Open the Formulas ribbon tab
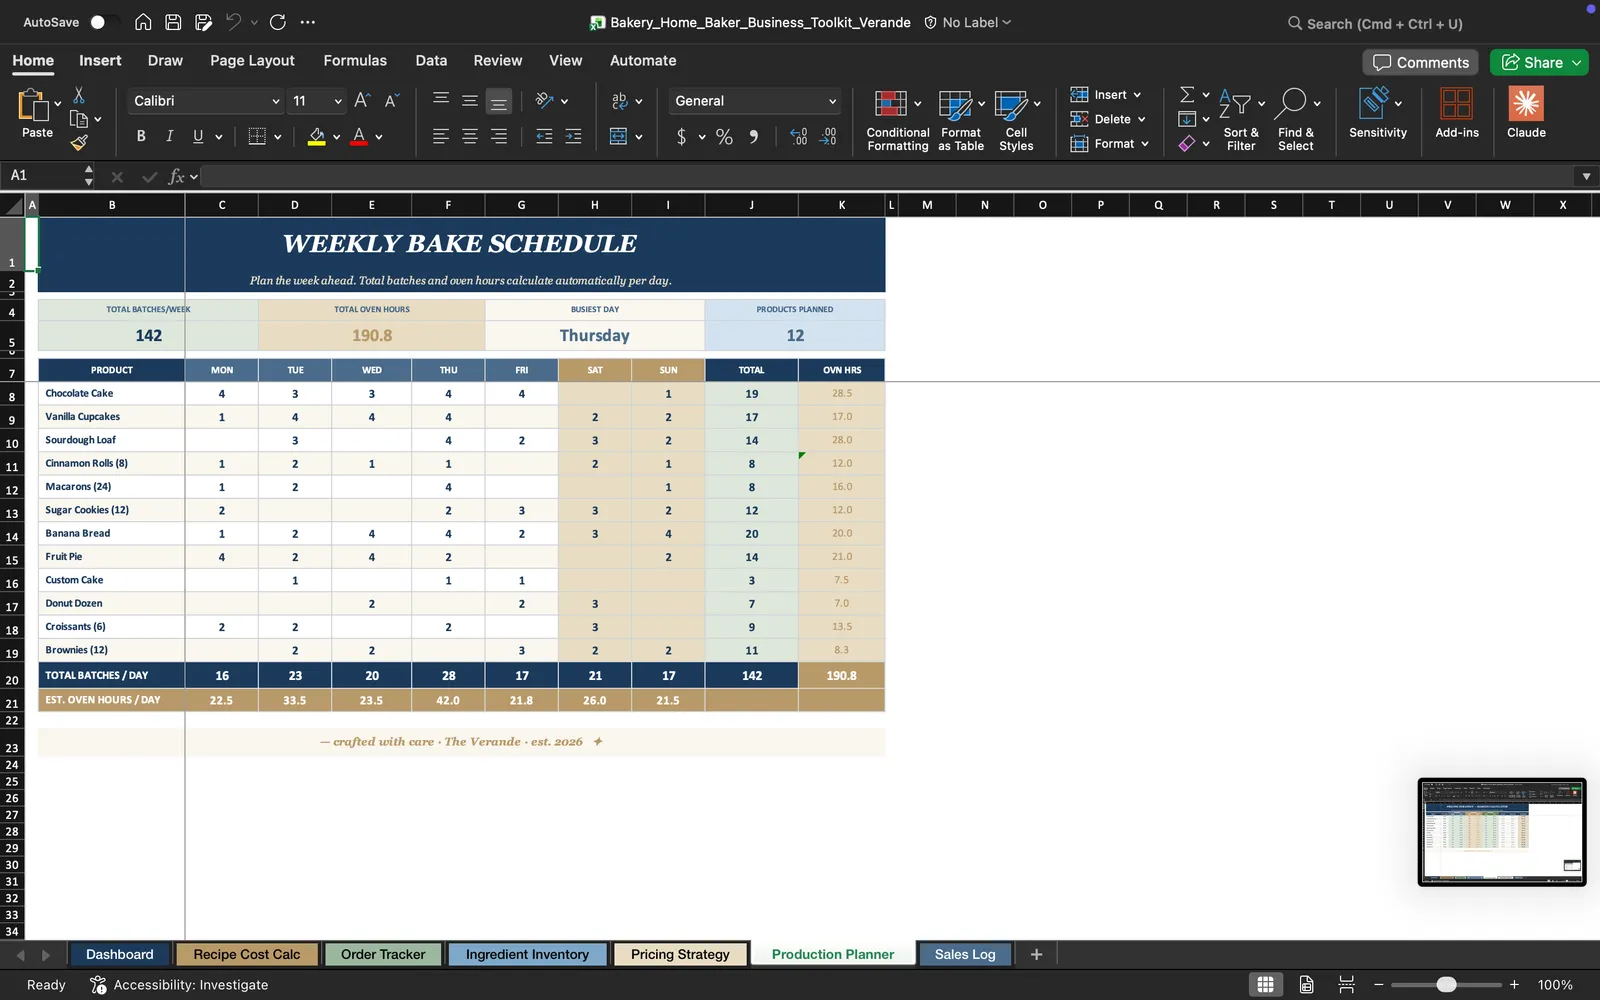Viewport: 1600px width, 1000px height. coord(355,60)
